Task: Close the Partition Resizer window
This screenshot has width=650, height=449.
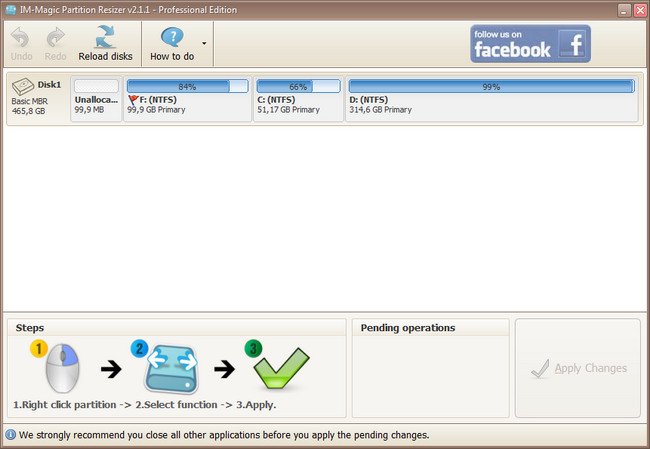Action: [640, 10]
